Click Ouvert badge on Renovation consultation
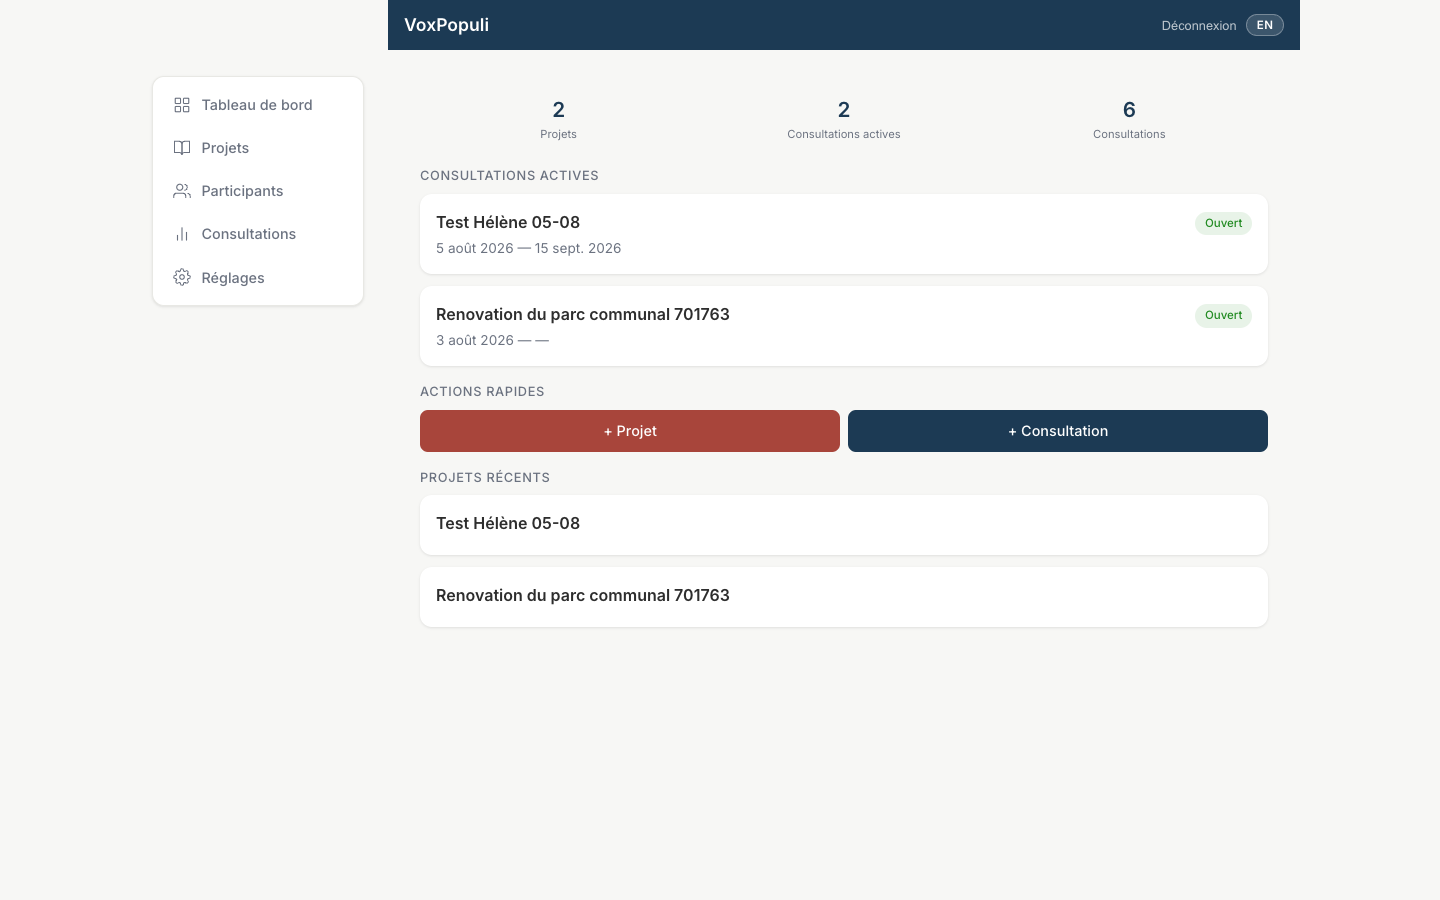Screen dimensions: 1440x900 pos(1223,315)
